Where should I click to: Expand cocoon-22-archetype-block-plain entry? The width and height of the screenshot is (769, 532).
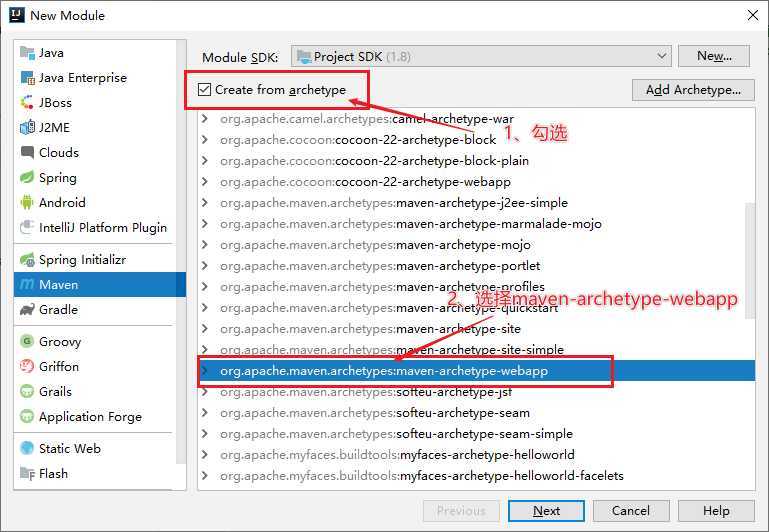pos(205,161)
